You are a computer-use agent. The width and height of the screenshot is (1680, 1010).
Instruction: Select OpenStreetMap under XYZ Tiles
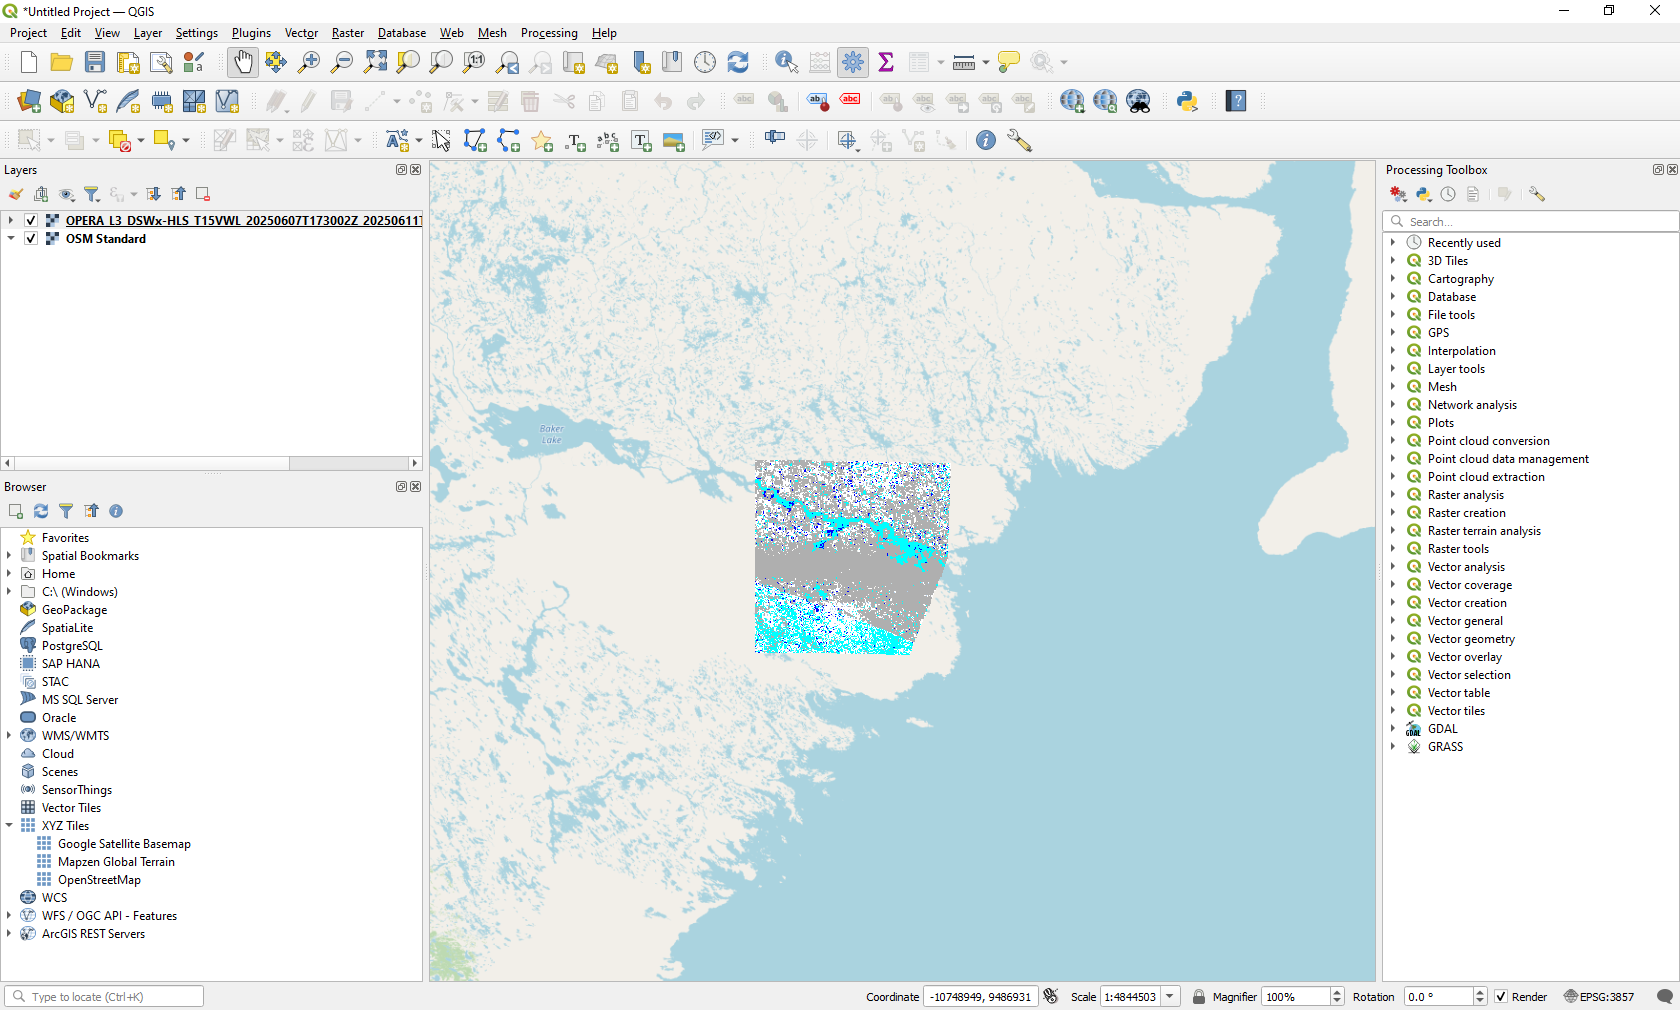pos(99,880)
